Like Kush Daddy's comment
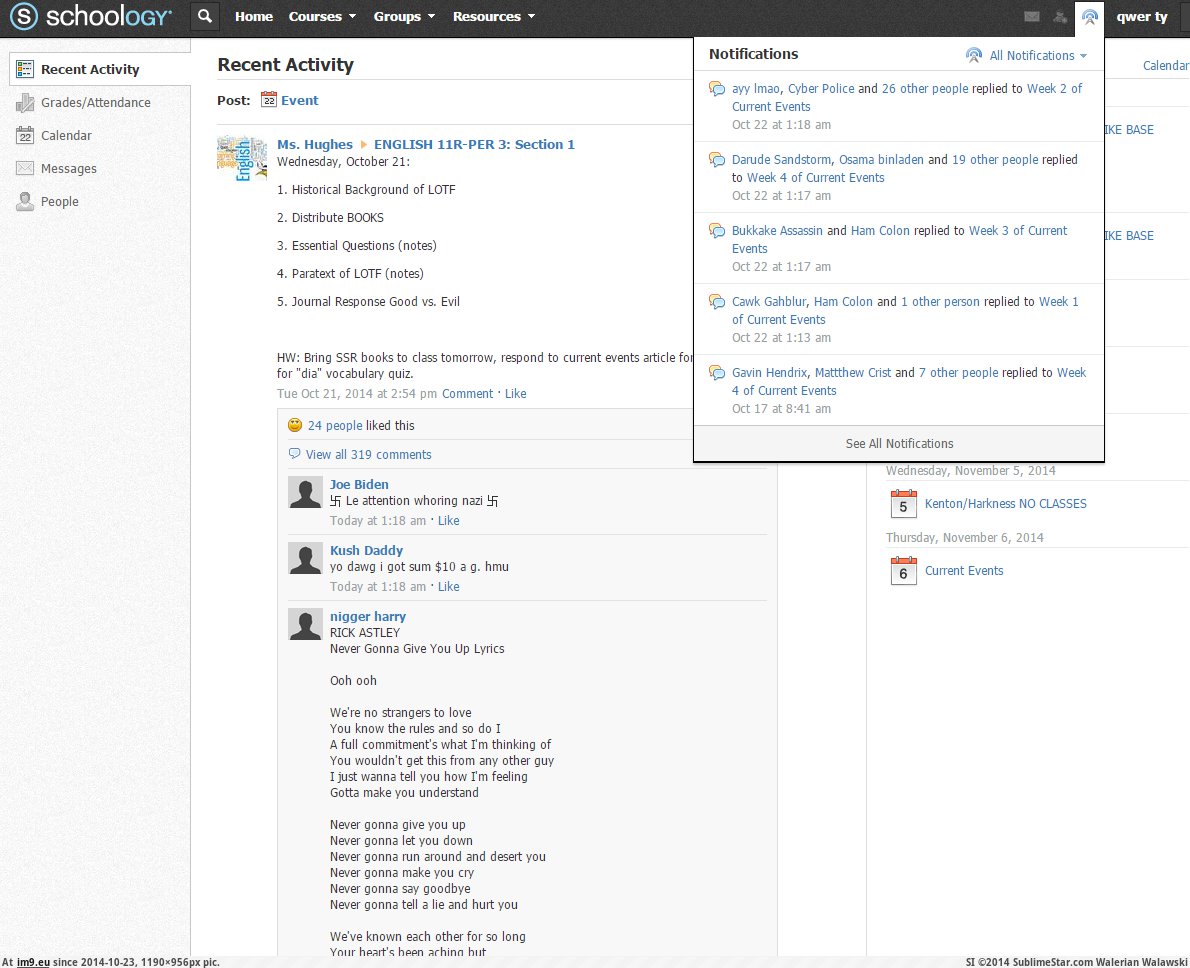1190x968 pixels. 449,587
